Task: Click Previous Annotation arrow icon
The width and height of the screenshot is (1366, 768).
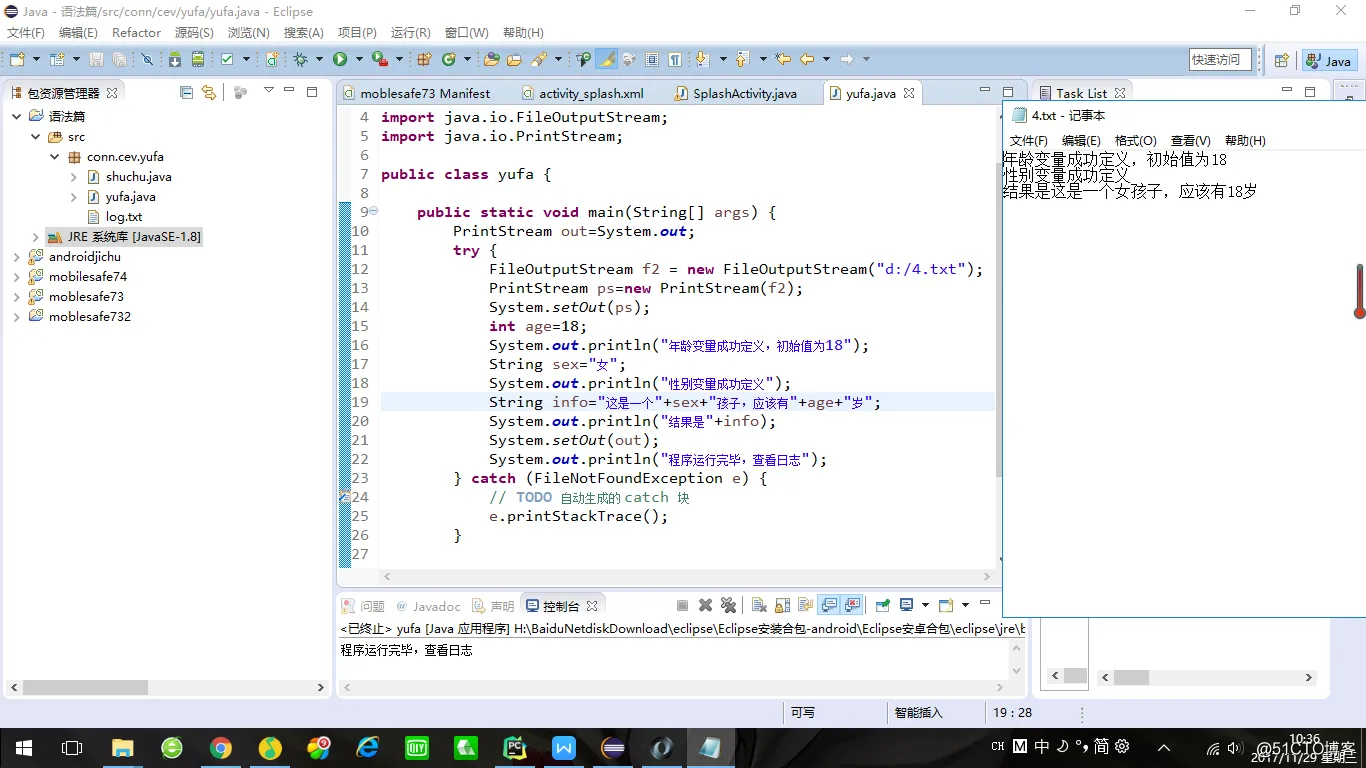Action: tap(742, 59)
